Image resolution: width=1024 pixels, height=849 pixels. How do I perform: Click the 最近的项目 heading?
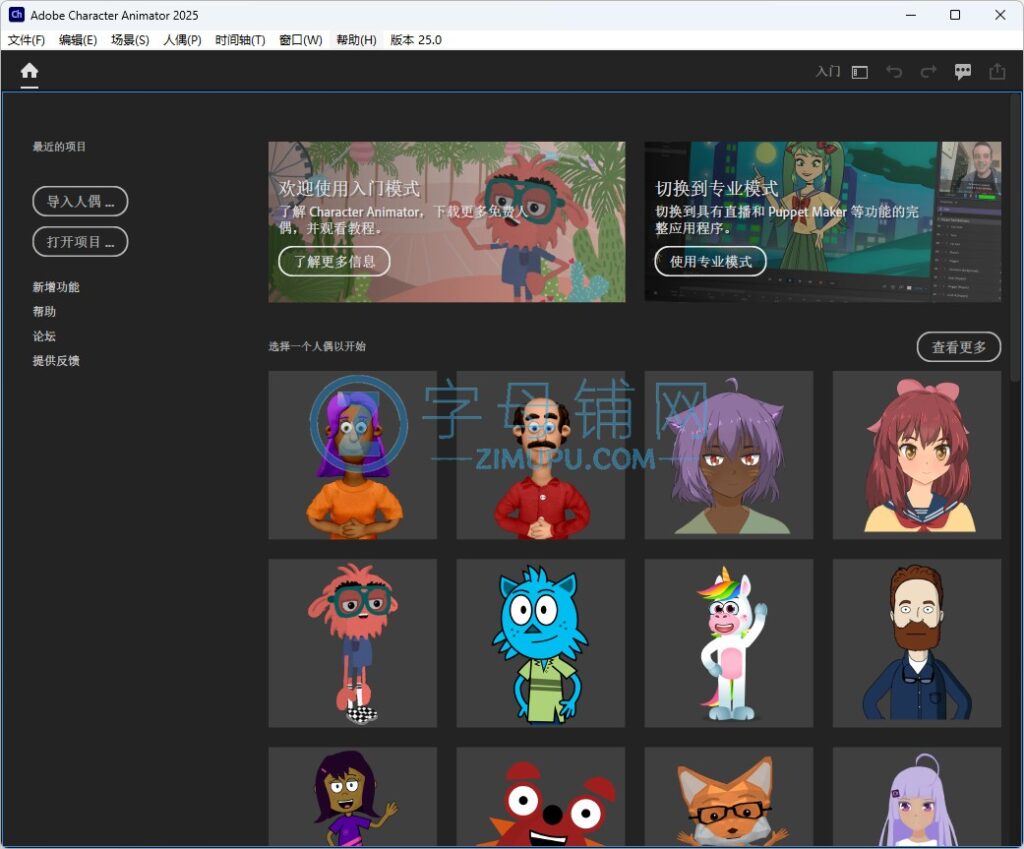coord(59,146)
